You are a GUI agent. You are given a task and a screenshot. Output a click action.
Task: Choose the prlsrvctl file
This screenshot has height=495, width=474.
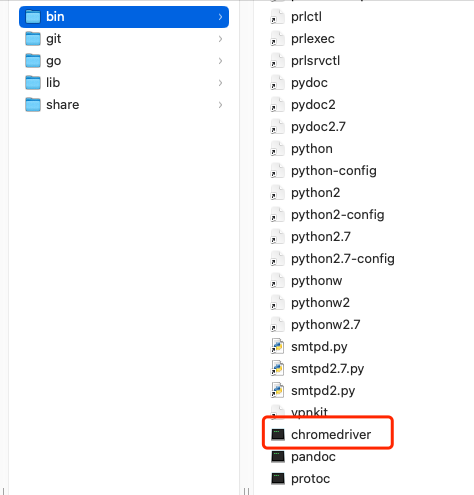[x=315, y=61]
